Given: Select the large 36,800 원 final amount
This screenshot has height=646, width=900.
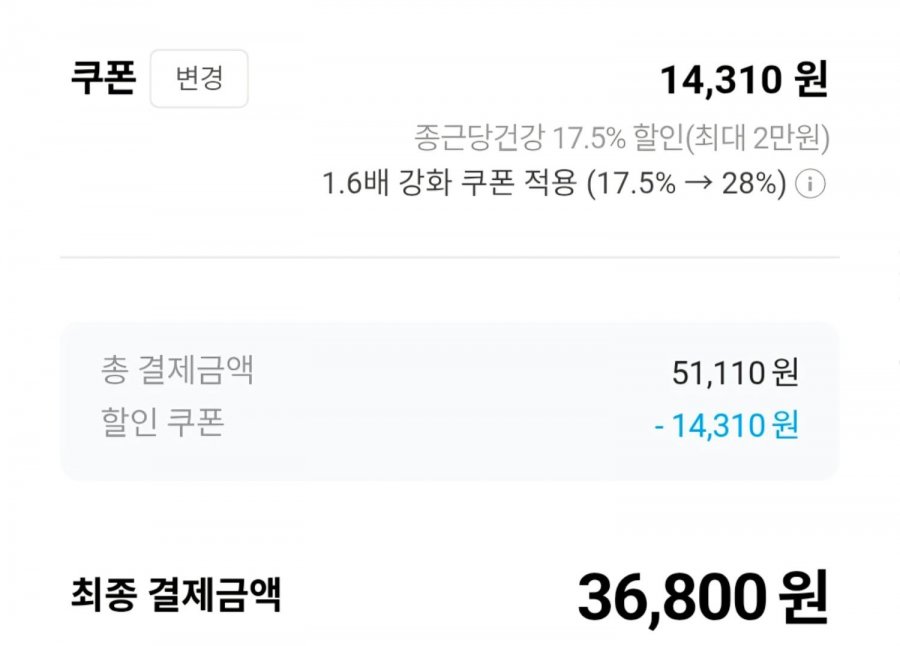Looking at the screenshot, I should point(702,597).
